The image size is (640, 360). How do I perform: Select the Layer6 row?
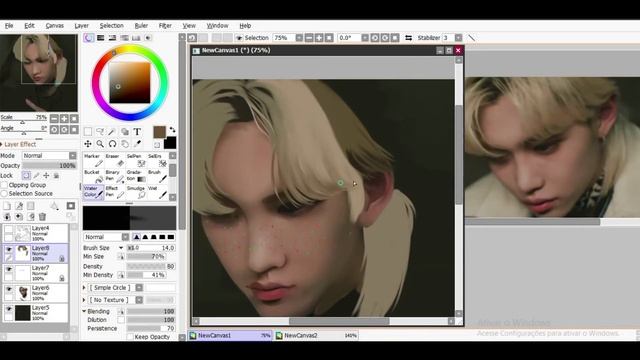(x=36, y=293)
